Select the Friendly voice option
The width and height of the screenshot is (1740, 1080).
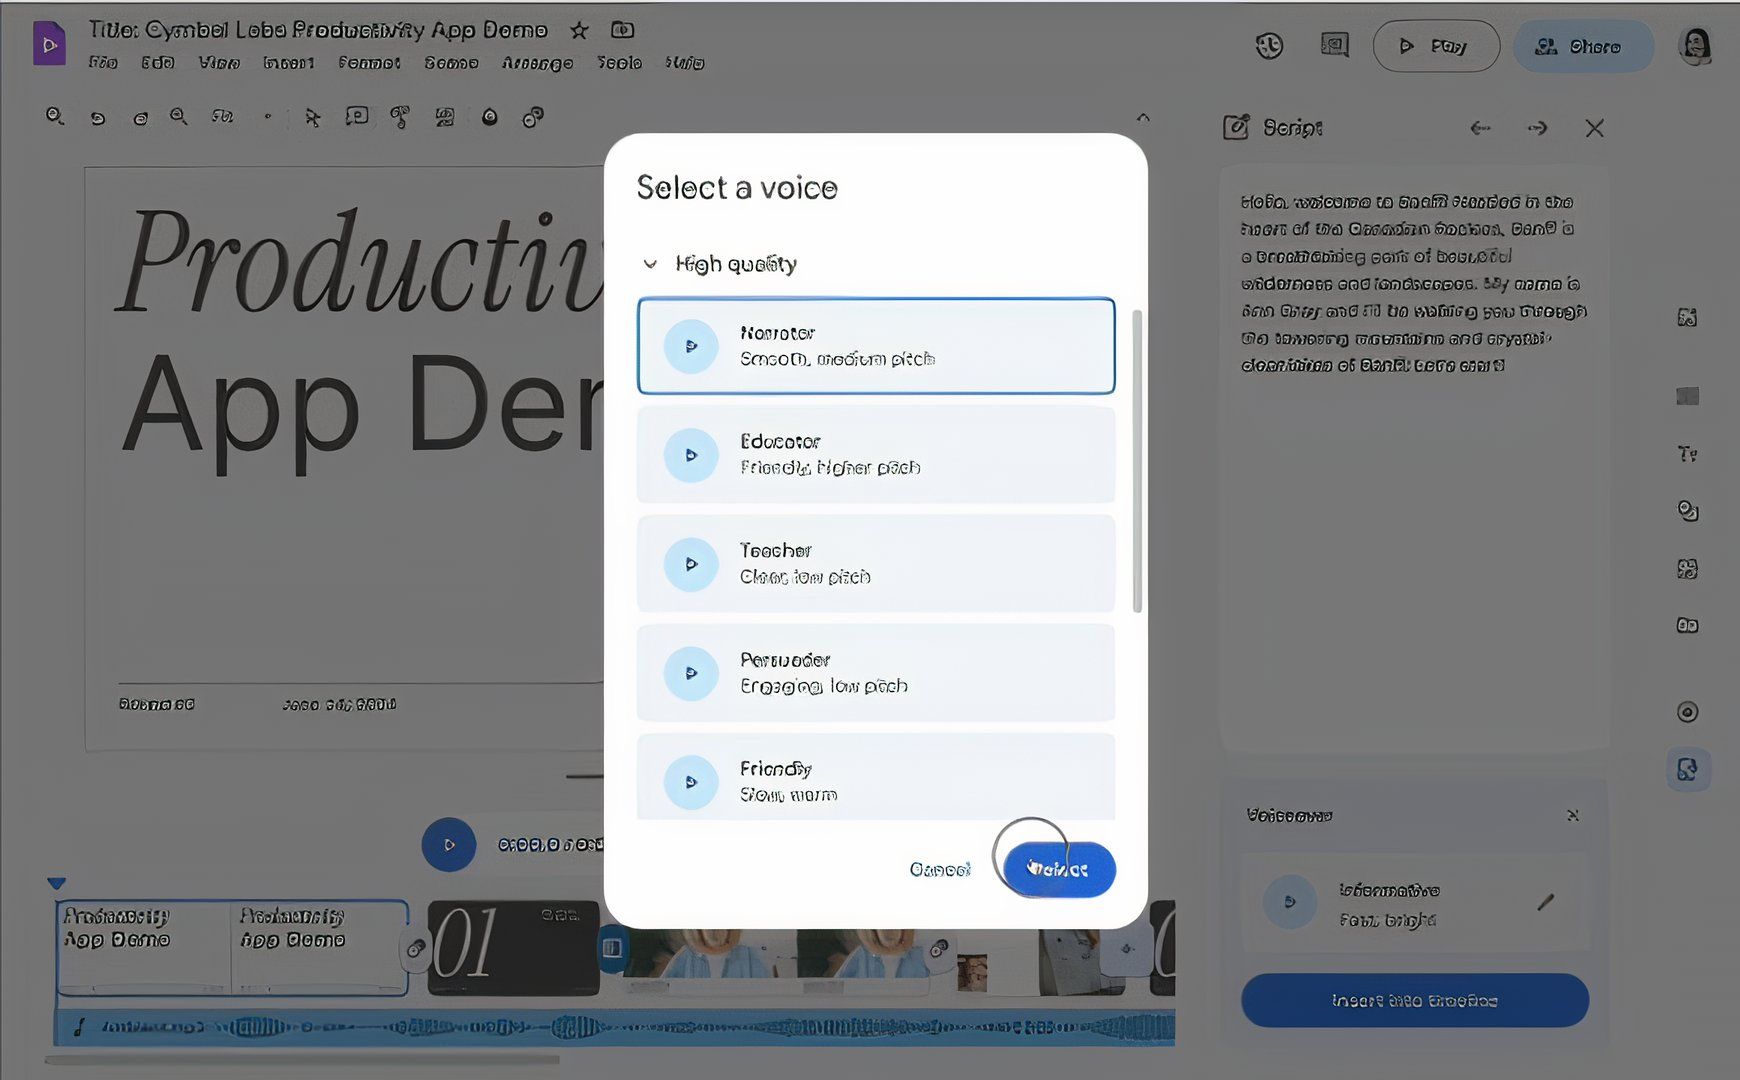875,780
